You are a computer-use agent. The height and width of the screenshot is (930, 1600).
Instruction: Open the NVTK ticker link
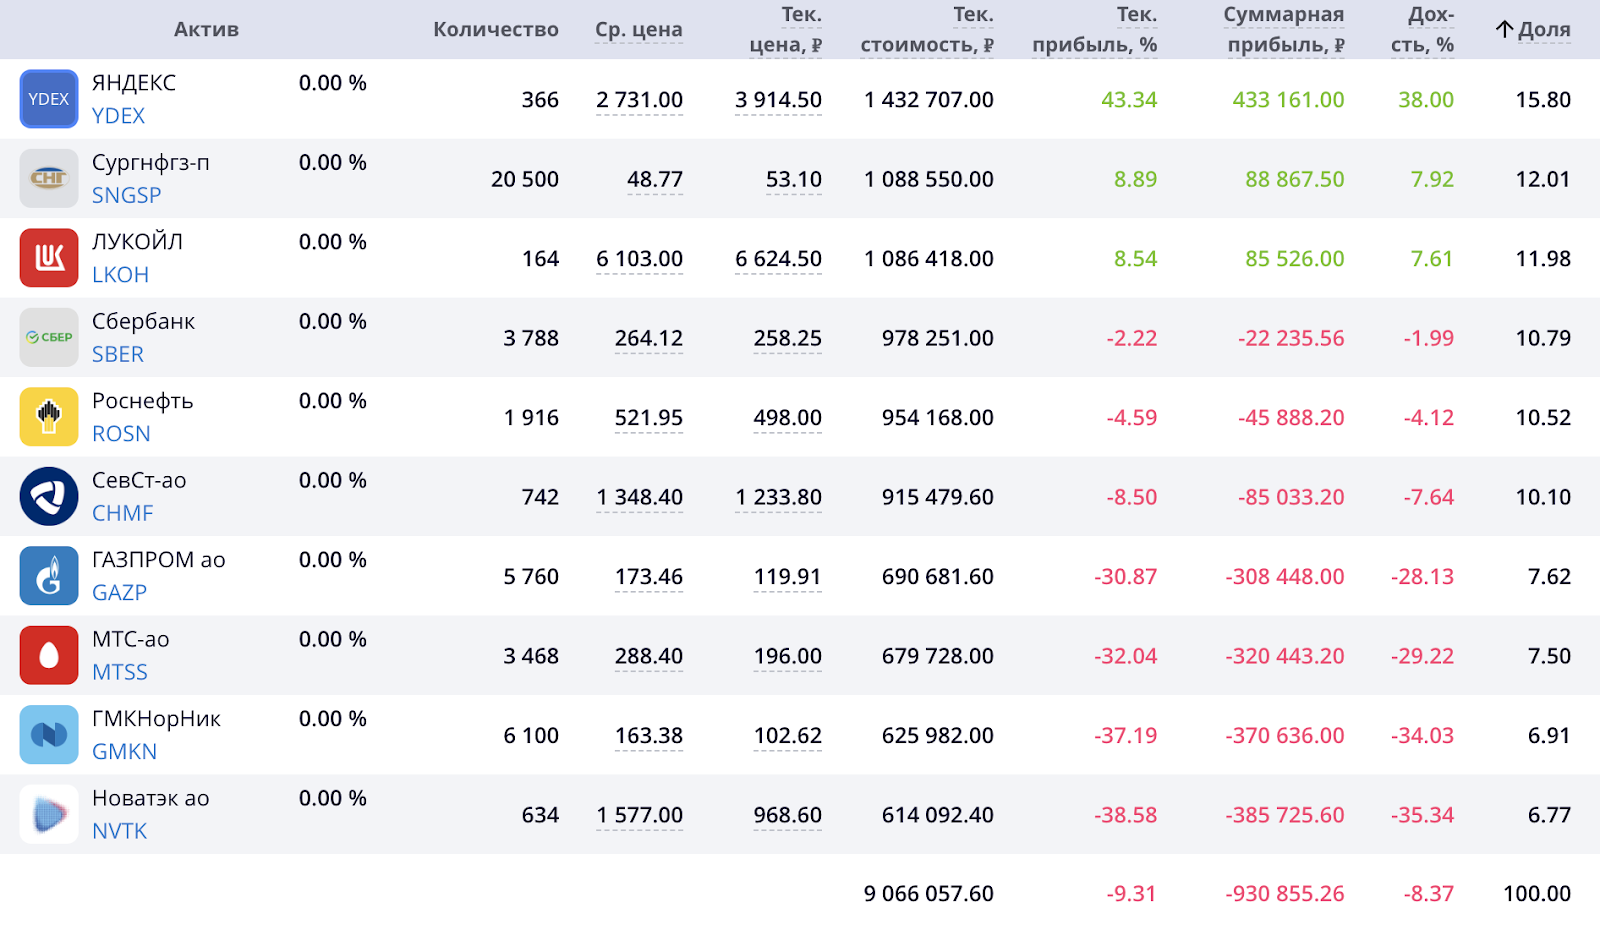pos(119,831)
